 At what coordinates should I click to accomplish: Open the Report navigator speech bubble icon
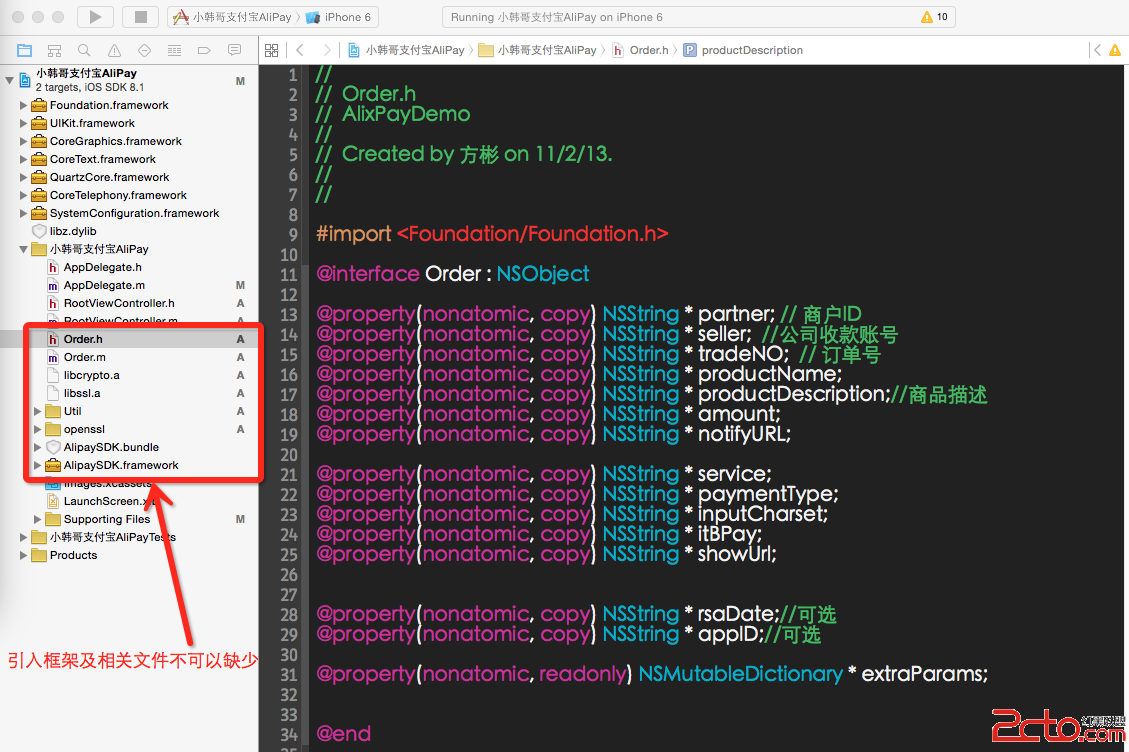pos(234,50)
